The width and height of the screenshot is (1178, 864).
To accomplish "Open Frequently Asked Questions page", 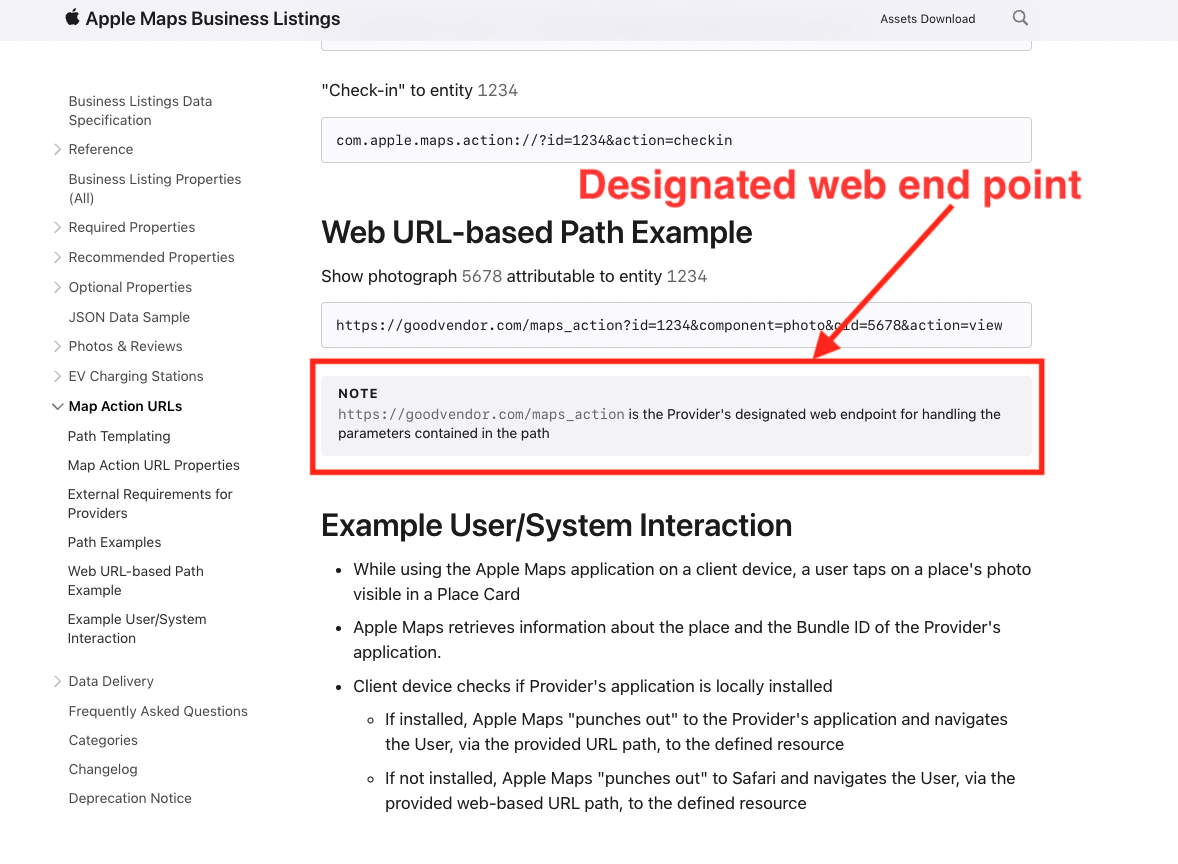I will point(158,711).
